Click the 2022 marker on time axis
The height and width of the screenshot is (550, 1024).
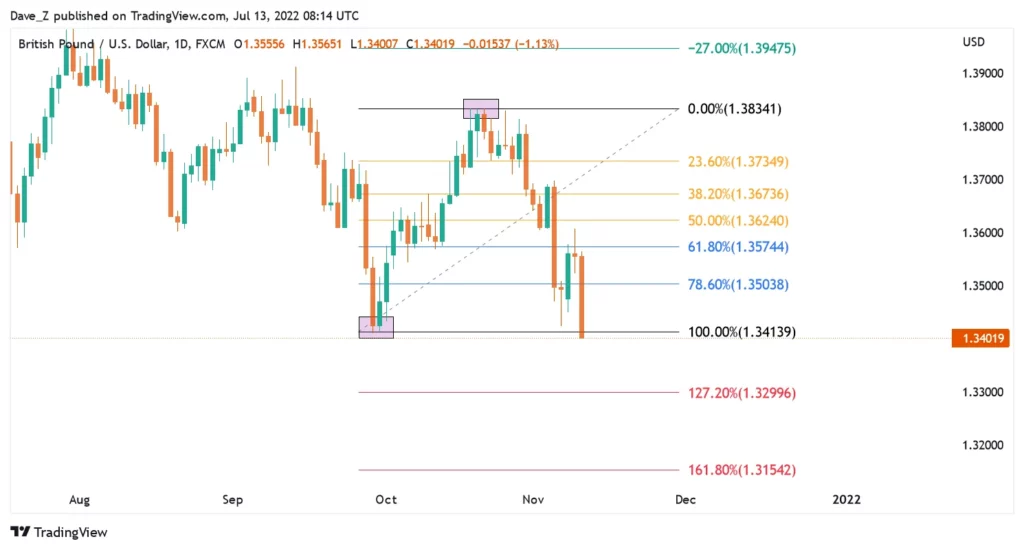click(846, 498)
